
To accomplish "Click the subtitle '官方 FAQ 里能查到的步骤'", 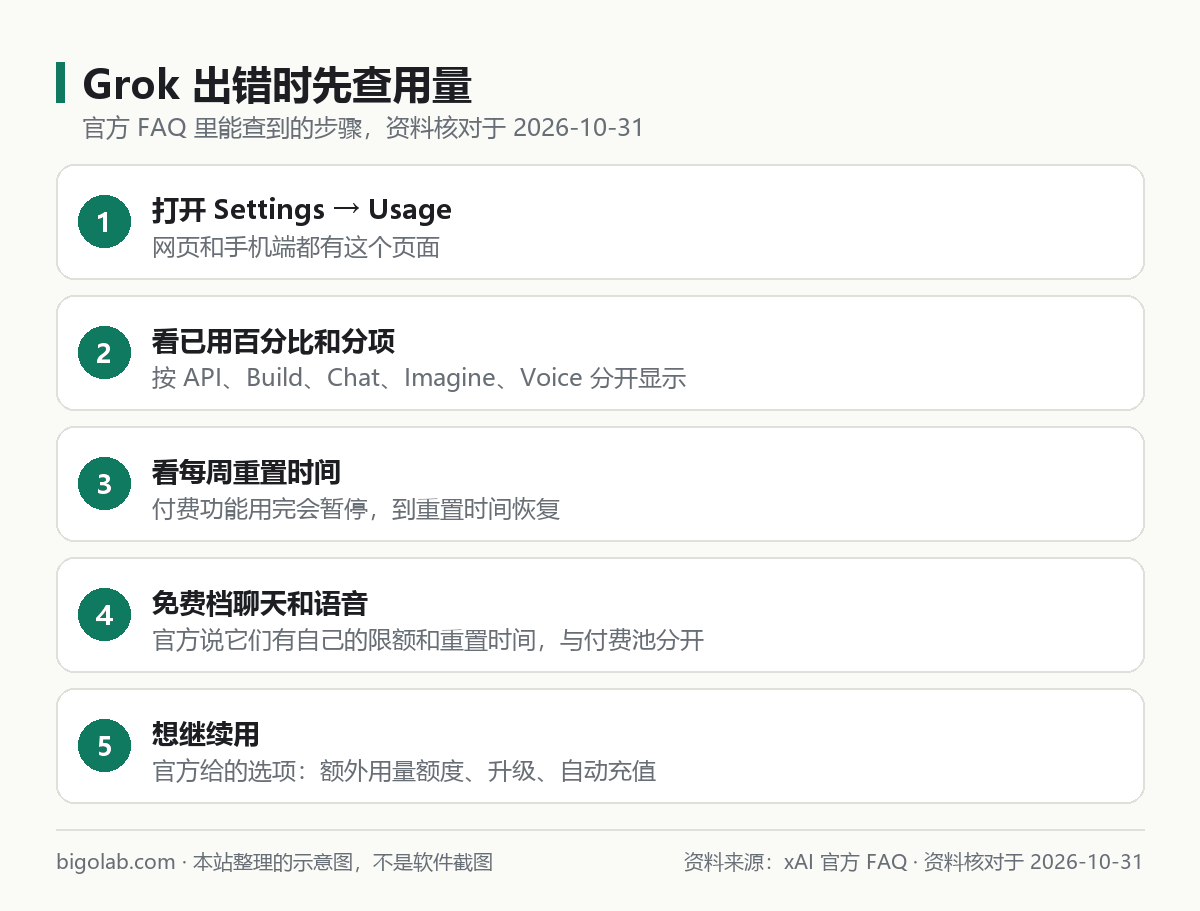I will point(225,129).
